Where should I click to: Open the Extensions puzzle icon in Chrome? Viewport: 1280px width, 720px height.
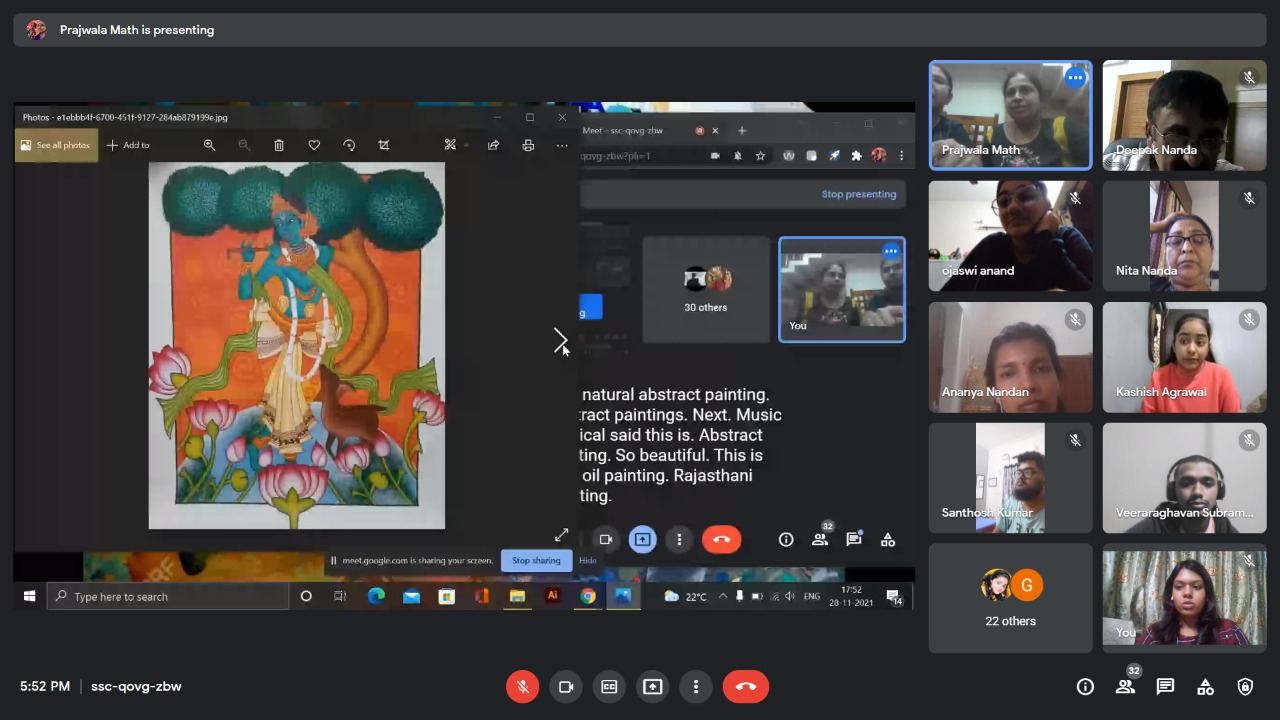point(856,156)
